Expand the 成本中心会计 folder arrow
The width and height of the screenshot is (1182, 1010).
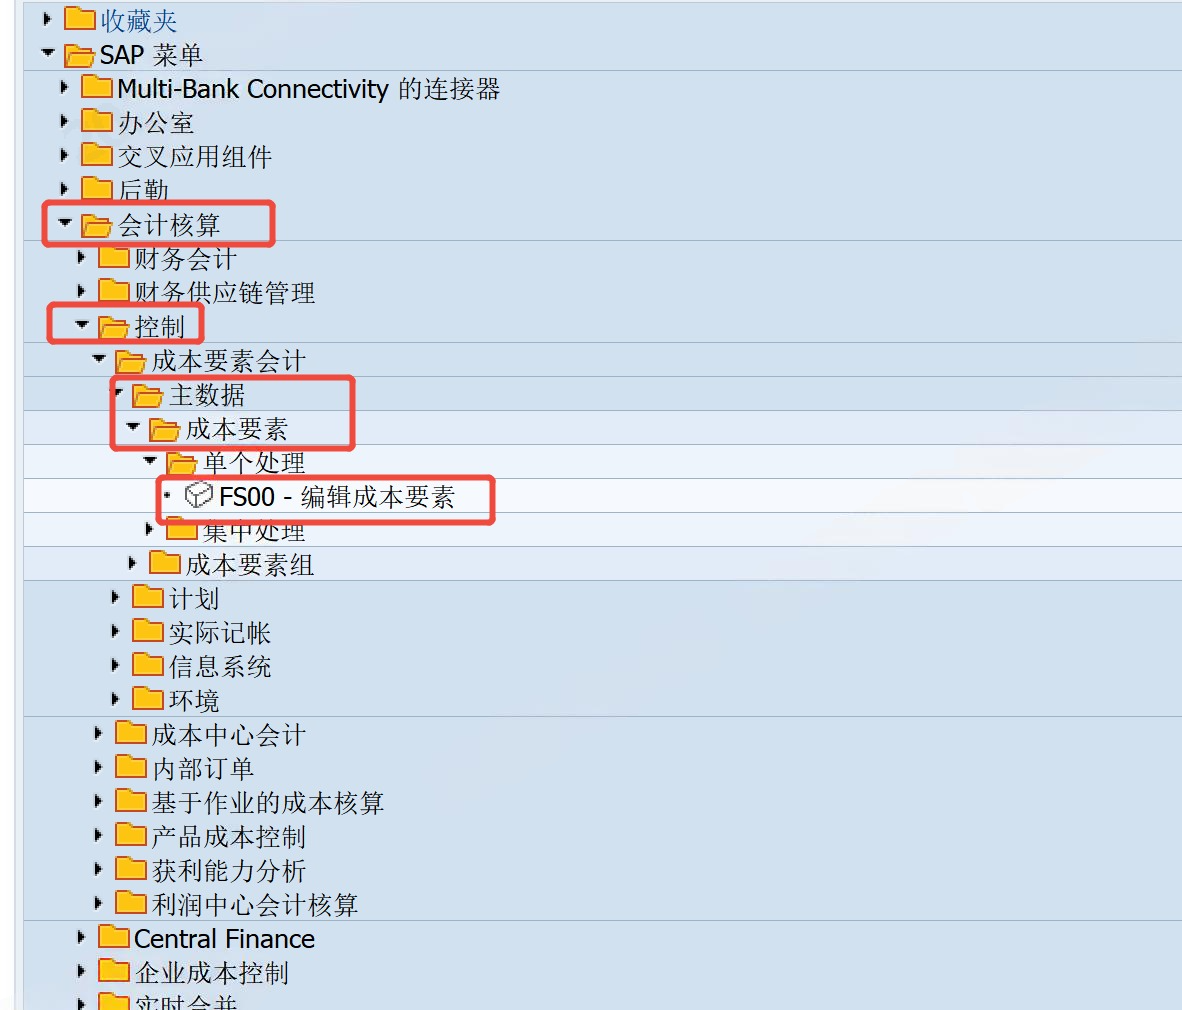(98, 733)
